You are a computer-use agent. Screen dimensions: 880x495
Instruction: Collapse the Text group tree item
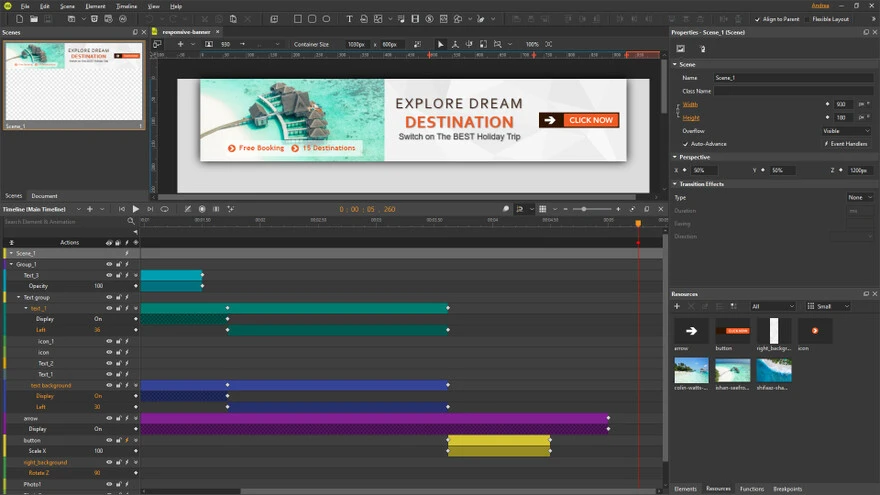[18, 297]
